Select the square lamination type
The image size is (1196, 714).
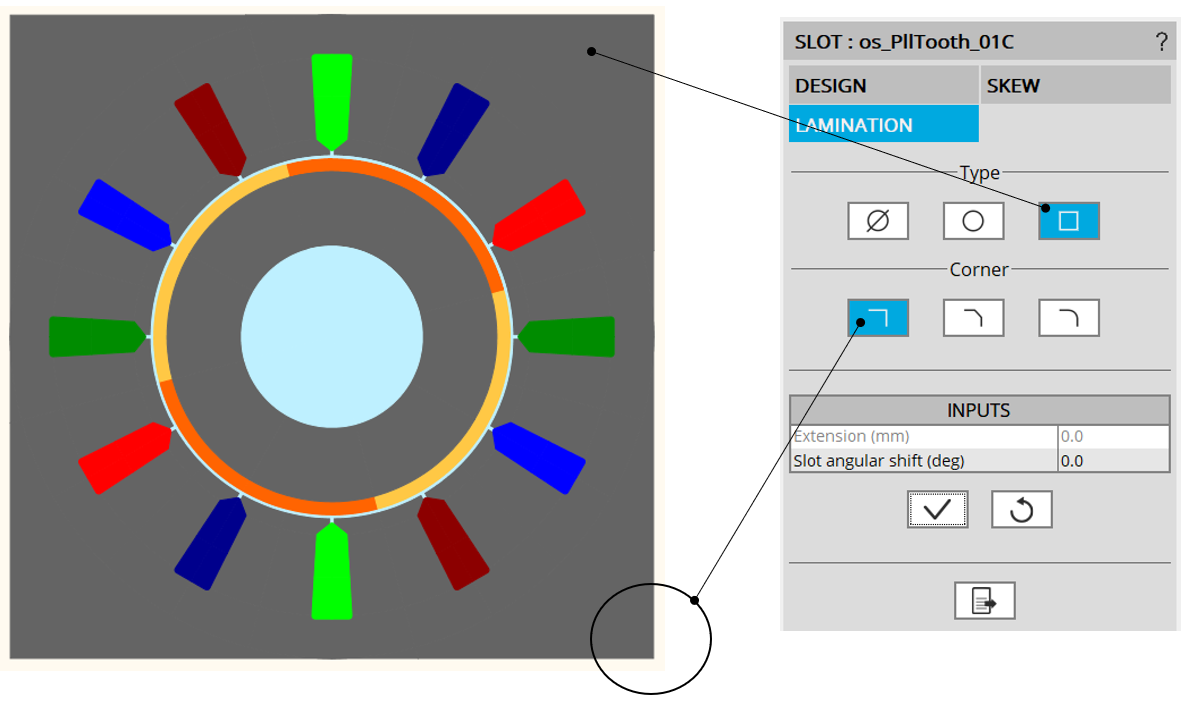(x=1069, y=221)
